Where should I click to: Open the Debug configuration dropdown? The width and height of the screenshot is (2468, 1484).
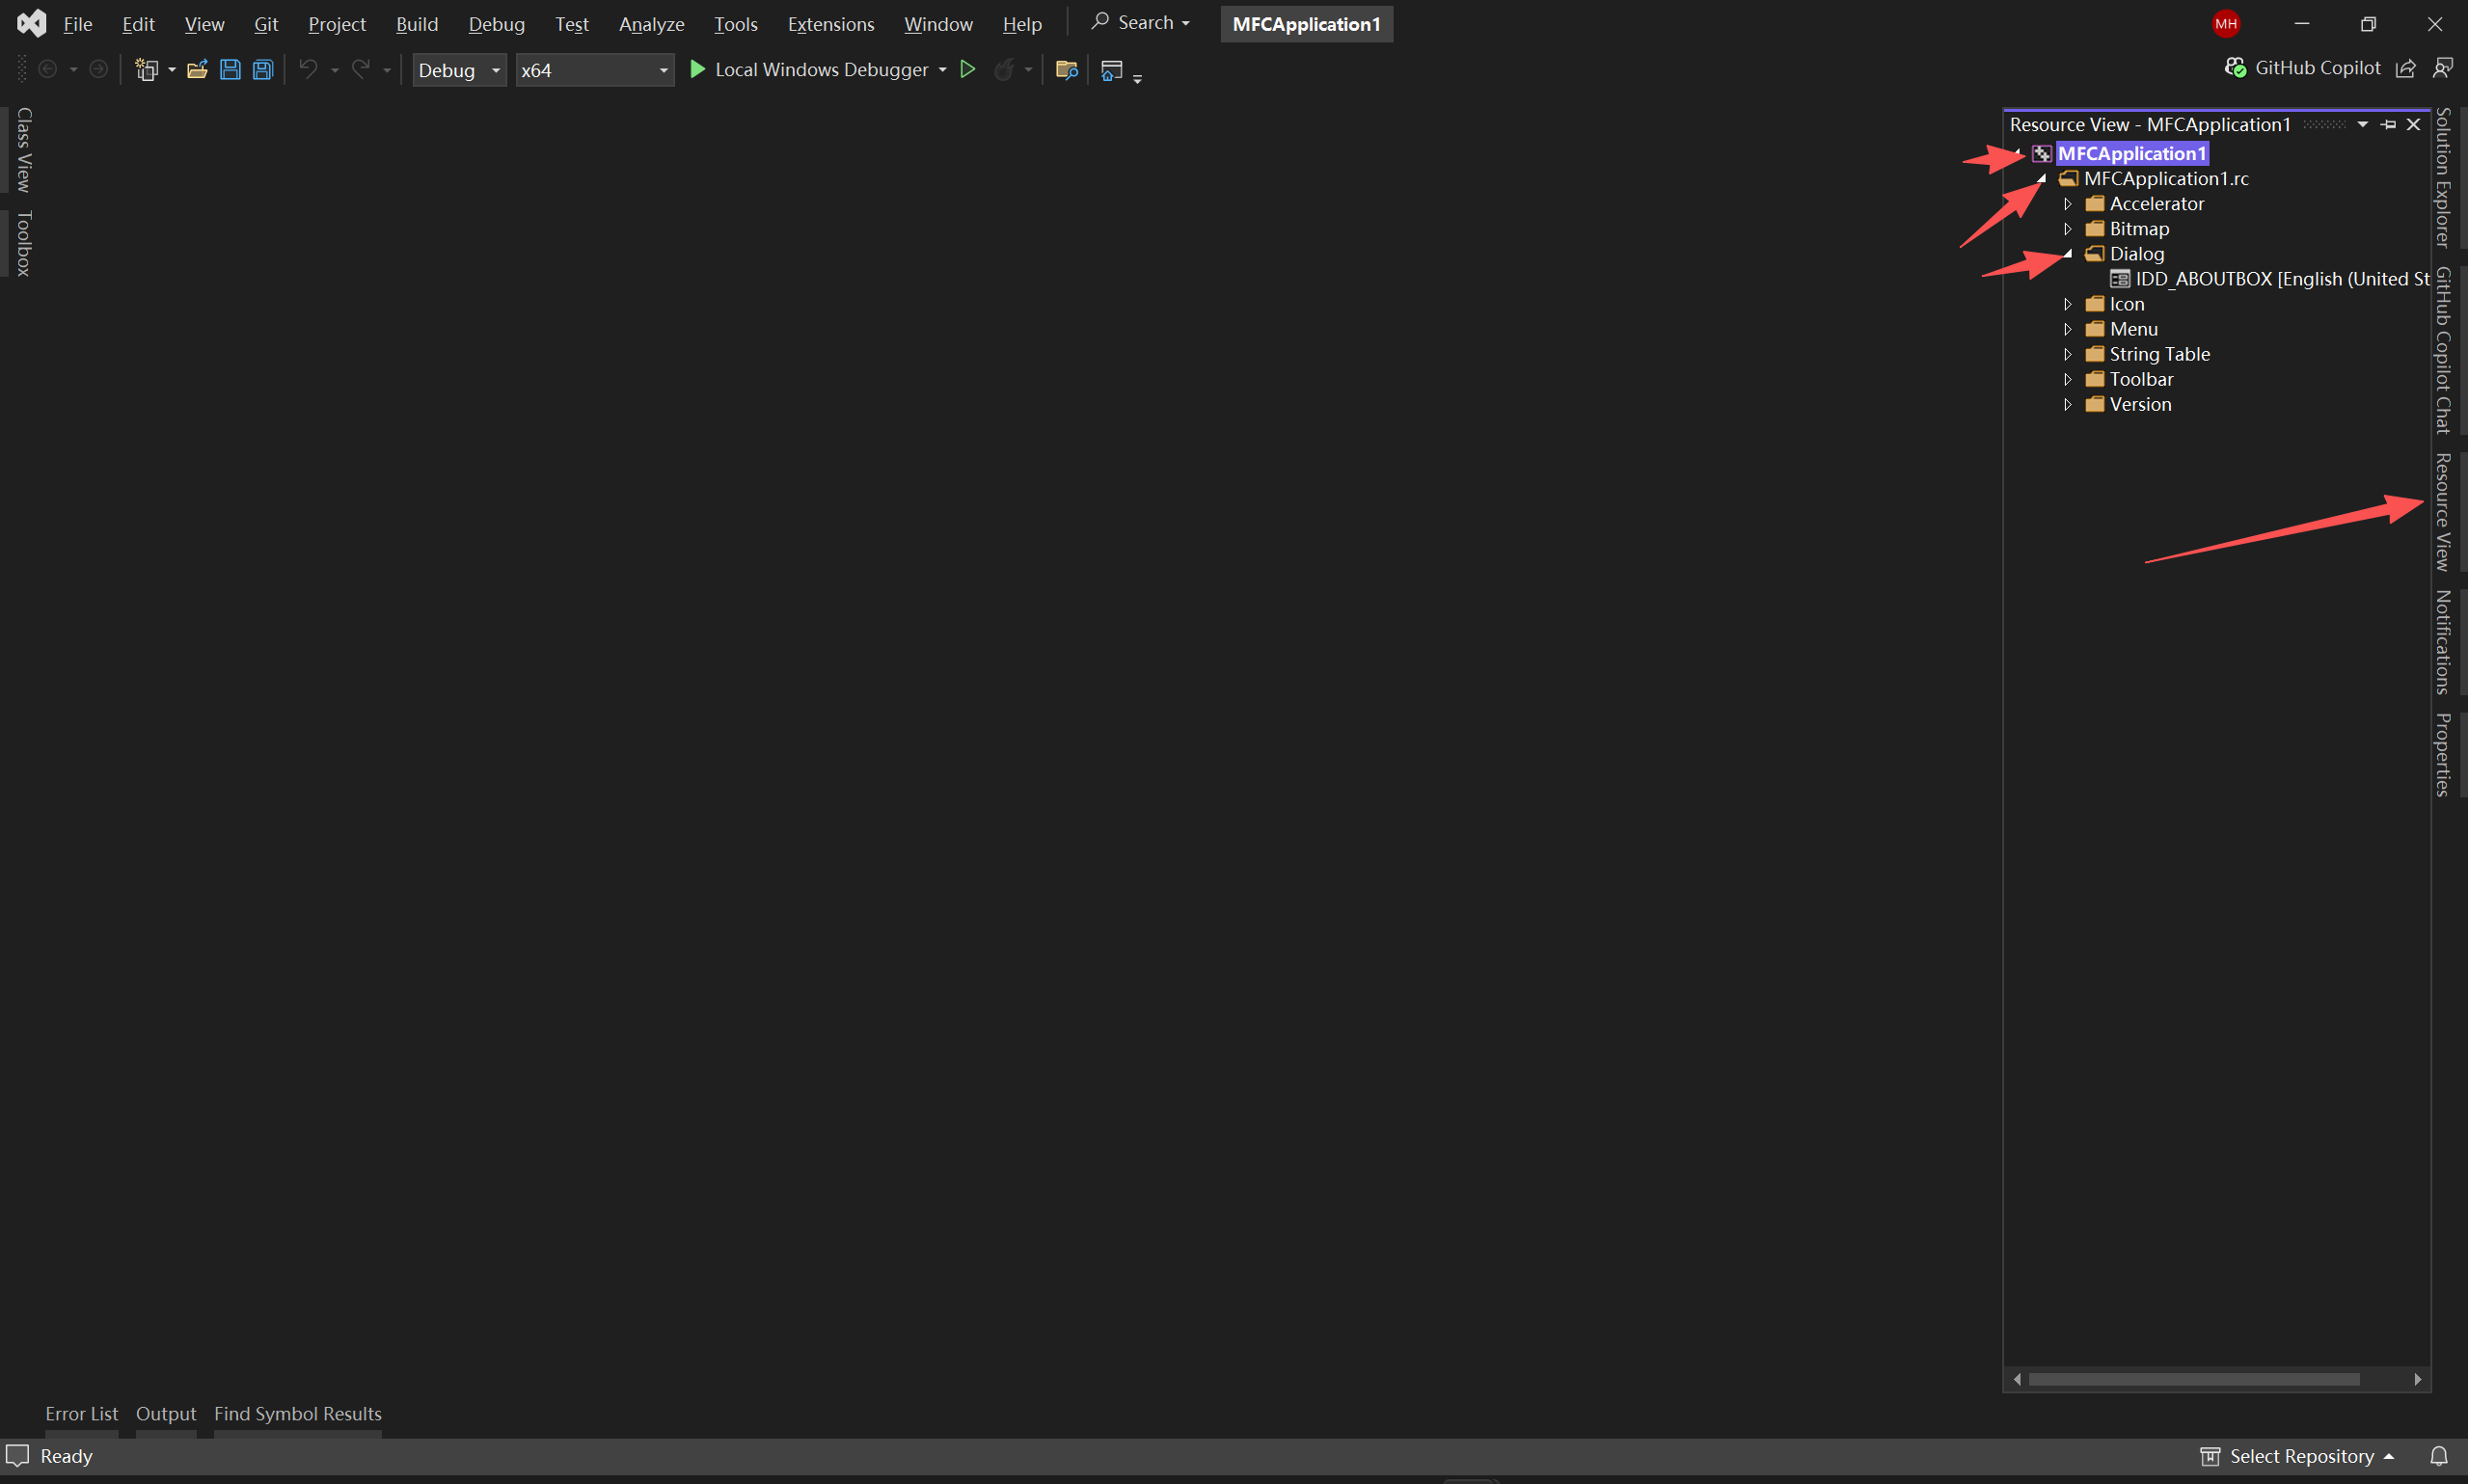pos(459,70)
